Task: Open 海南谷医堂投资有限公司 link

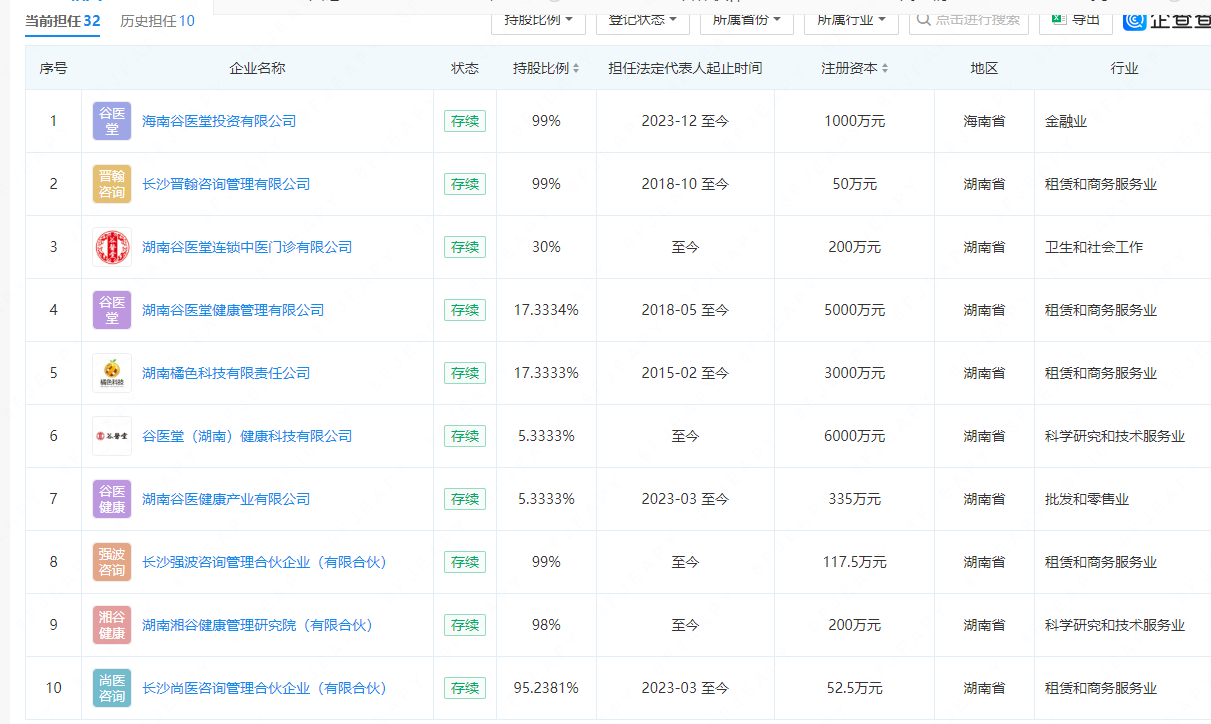Action: coord(219,121)
